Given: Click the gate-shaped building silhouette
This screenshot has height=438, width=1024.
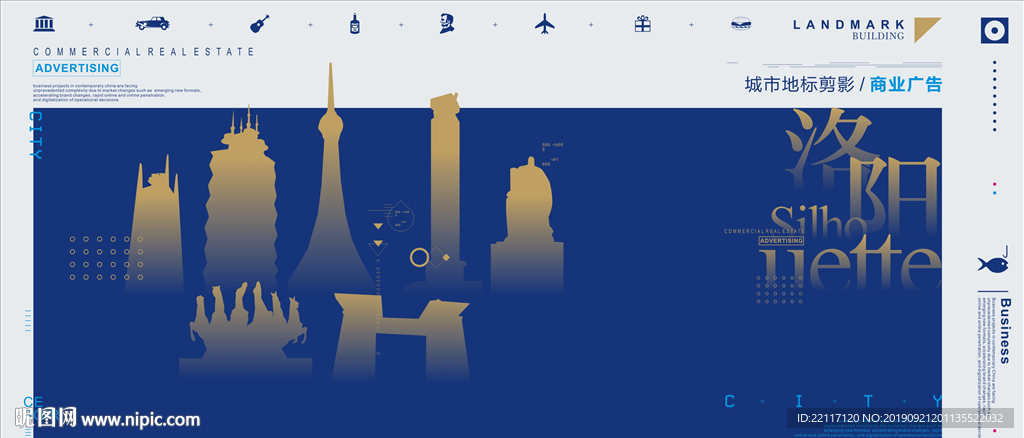Looking at the screenshot, I should 401,337.
